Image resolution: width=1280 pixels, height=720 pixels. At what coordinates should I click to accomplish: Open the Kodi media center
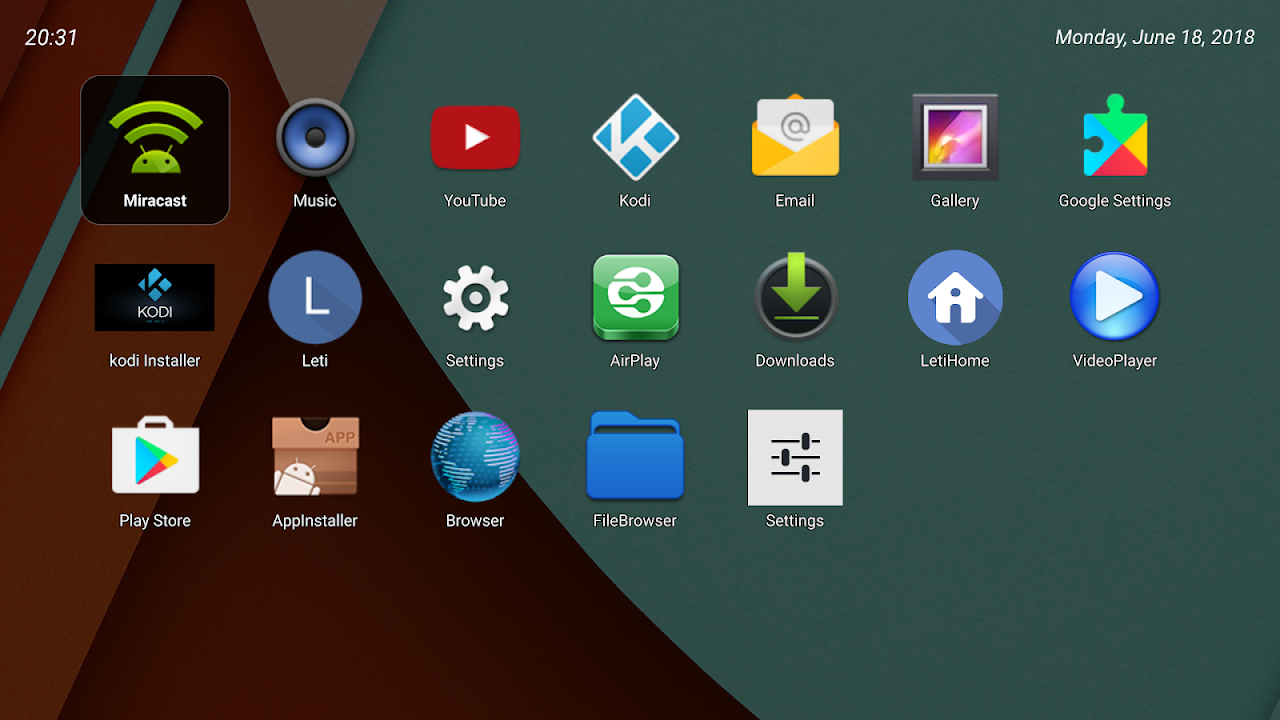click(x=635, y=137)
